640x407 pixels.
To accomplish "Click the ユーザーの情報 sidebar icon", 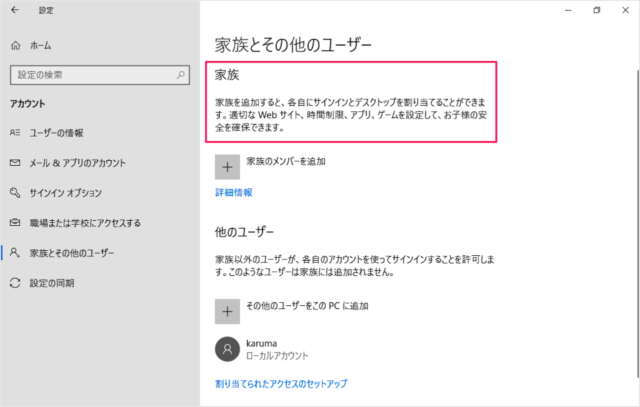I will click(14, 132).
